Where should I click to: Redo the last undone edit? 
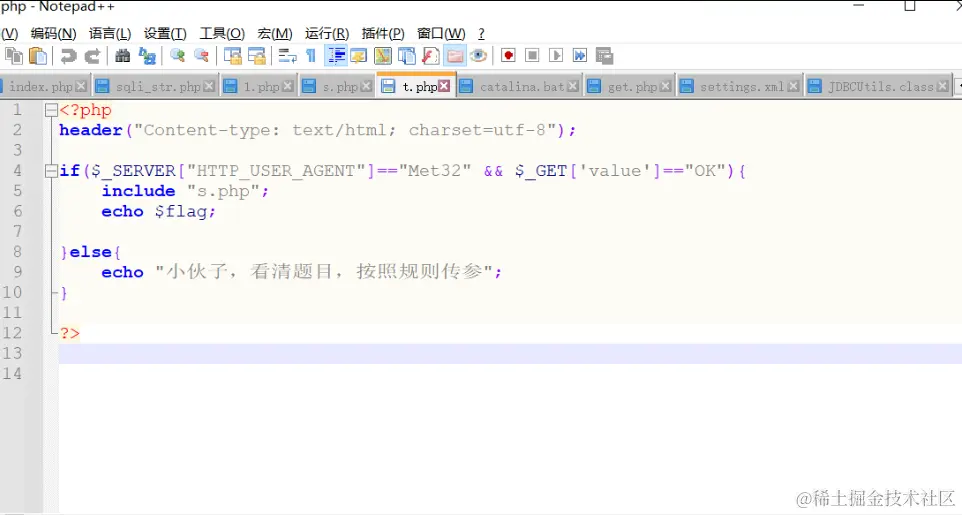pos(92,56)
